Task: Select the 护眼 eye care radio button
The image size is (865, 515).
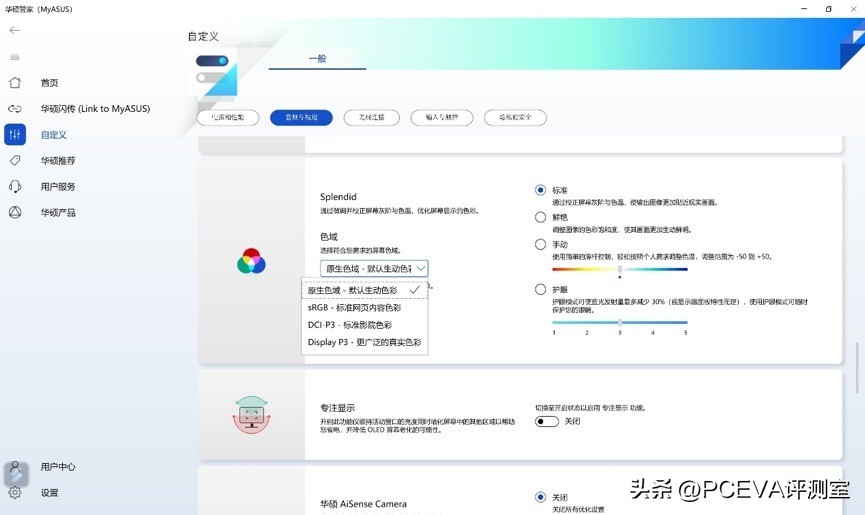Action: pyautogui.click(x=541, y=289)
